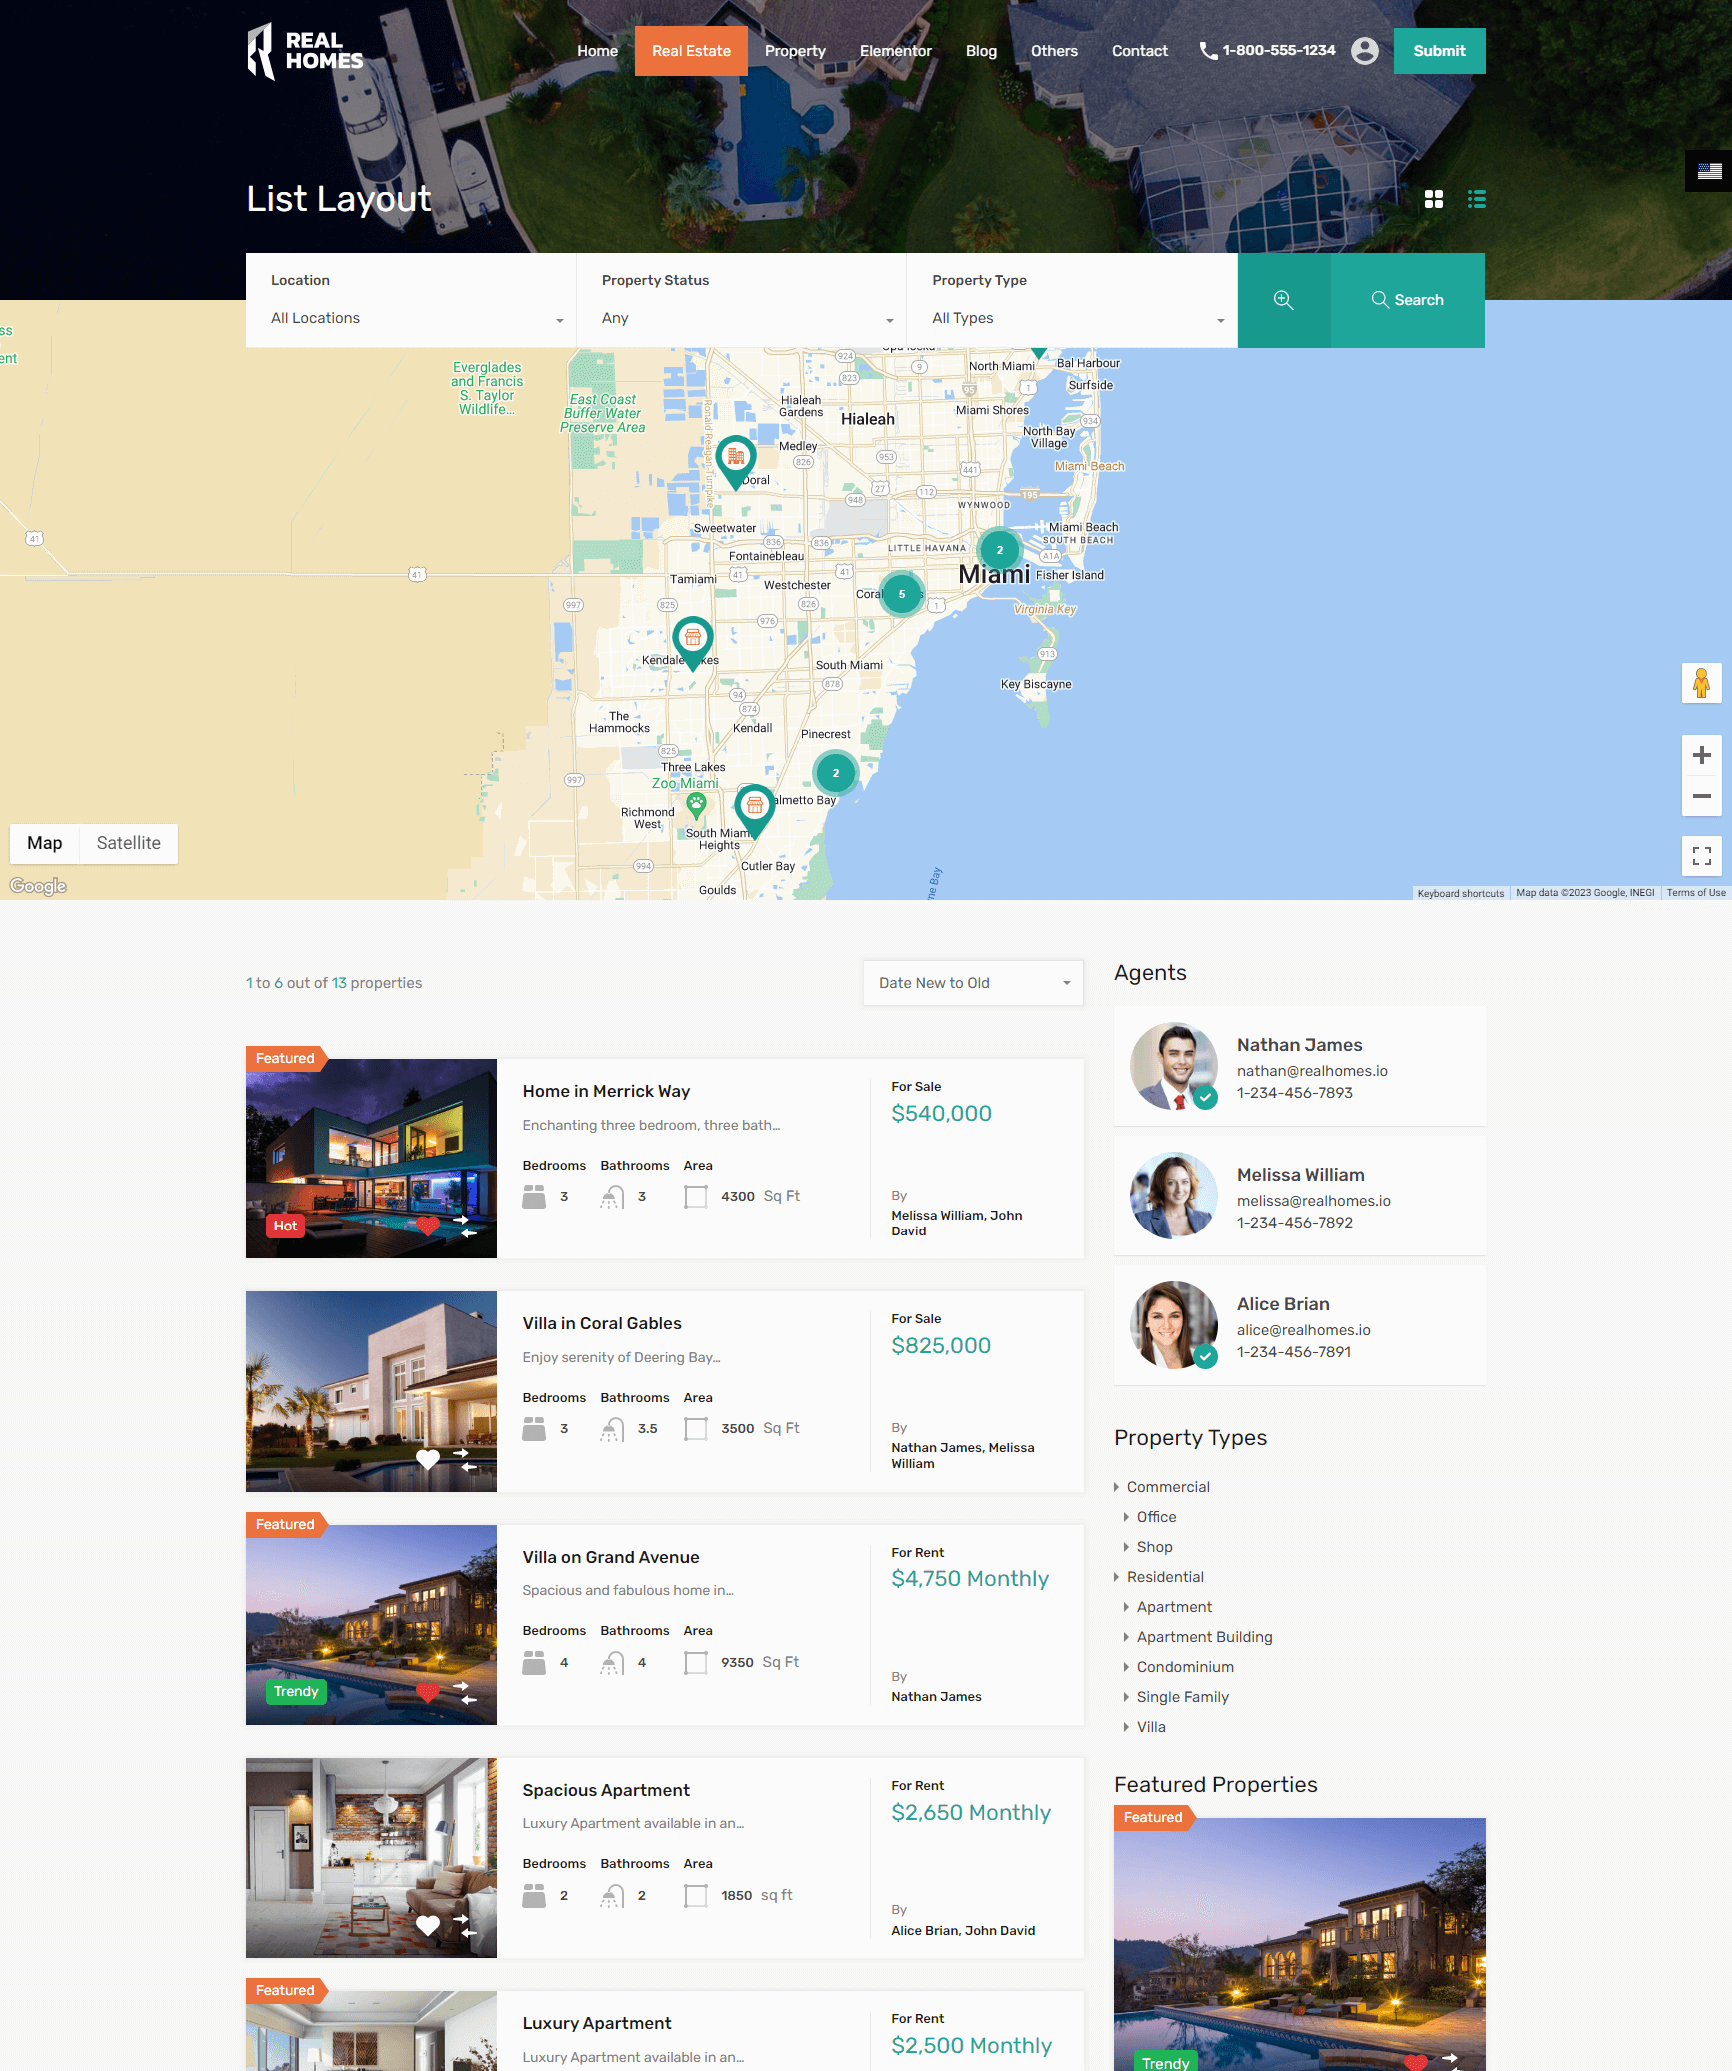Open the Blog menu
1732x2071 pixels.
click(x=981, y=51)
